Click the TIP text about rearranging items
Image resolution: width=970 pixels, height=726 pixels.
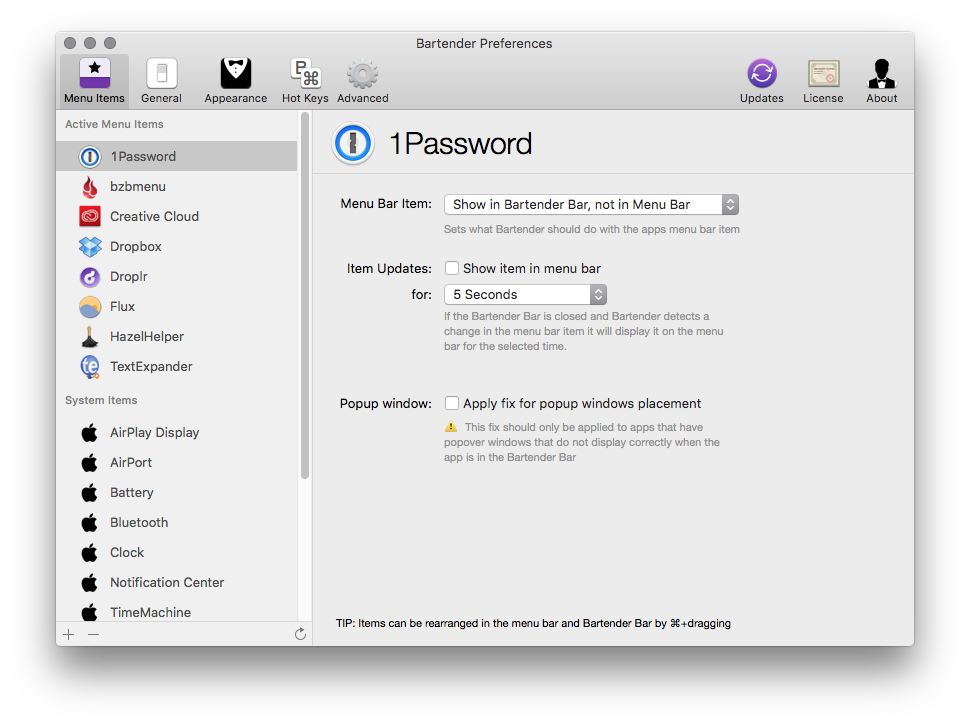coord(533,623)
